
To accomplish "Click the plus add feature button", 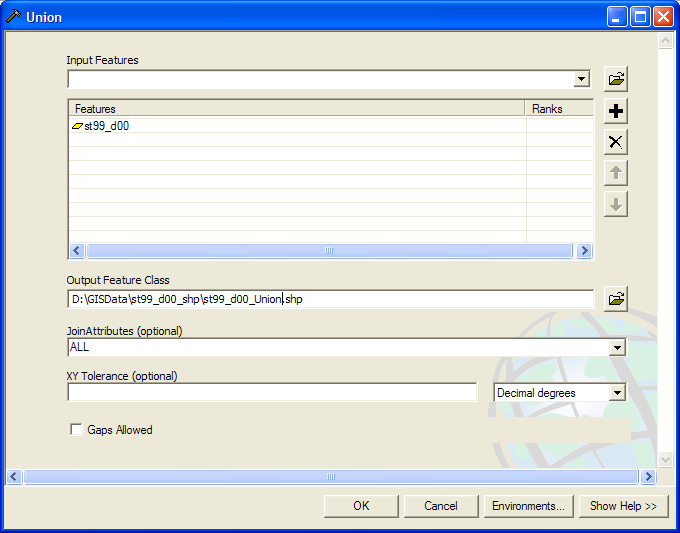I will [x=616, y=111].
